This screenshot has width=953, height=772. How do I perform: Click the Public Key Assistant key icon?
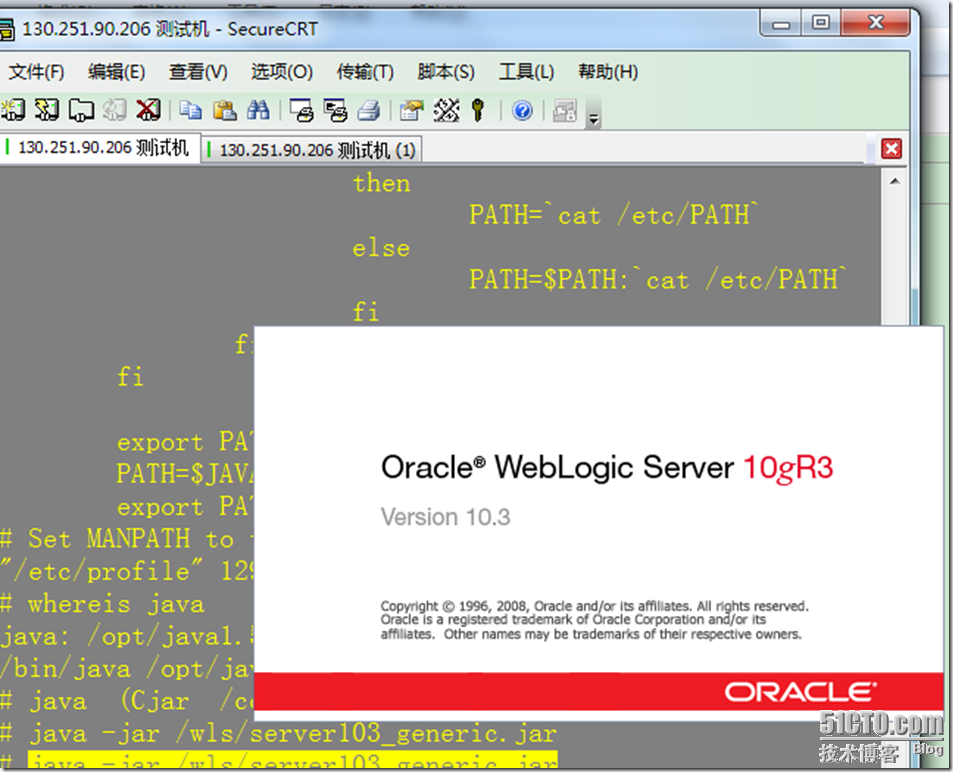coord(478,110)
